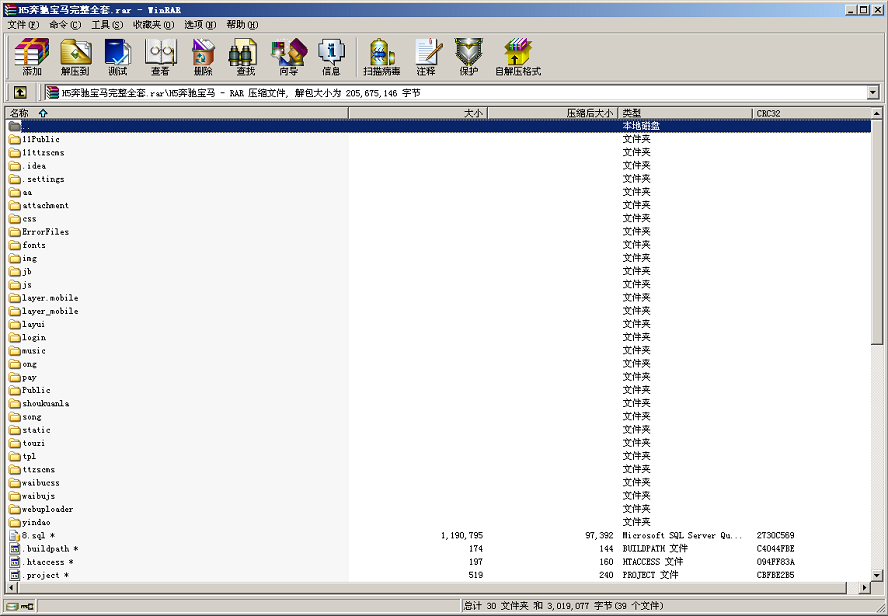The width and height of the screenshot is (888, 616).
Task: Click the Add (添加) toolbar icon
Action: (x=32, y=57)
